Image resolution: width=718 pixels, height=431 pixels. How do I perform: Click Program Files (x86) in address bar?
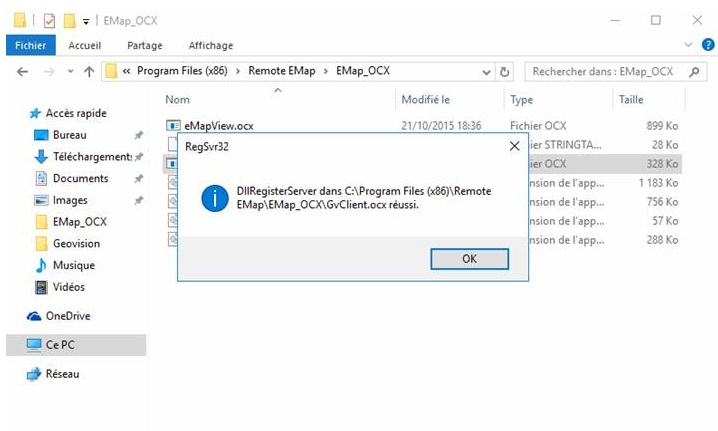[x=182, y=71]
